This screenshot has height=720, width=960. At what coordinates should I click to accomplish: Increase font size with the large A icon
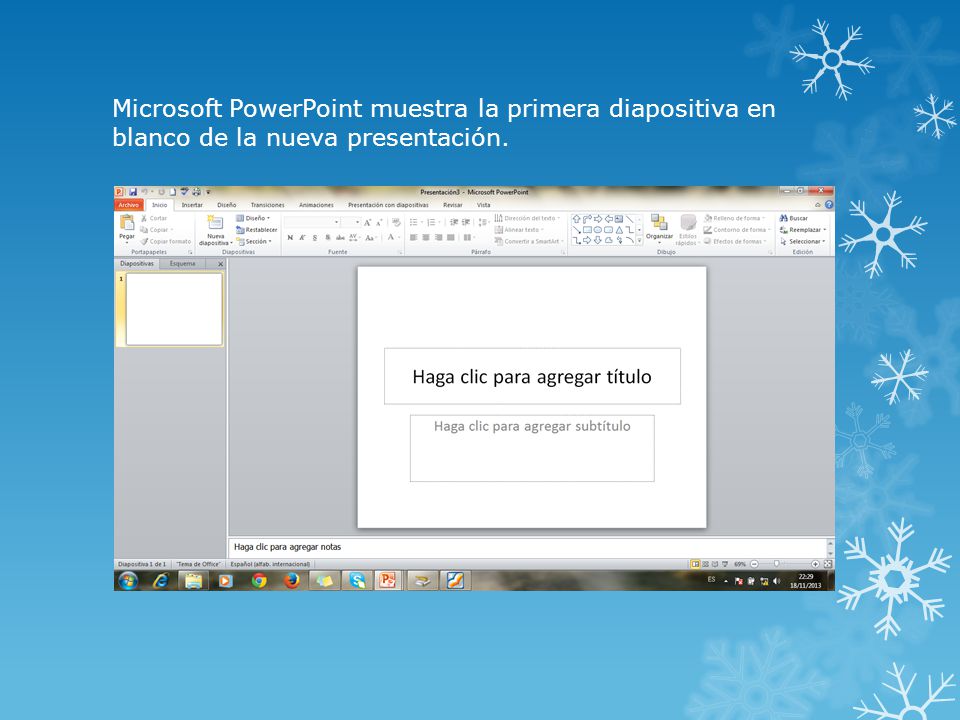tap(367, 222)
